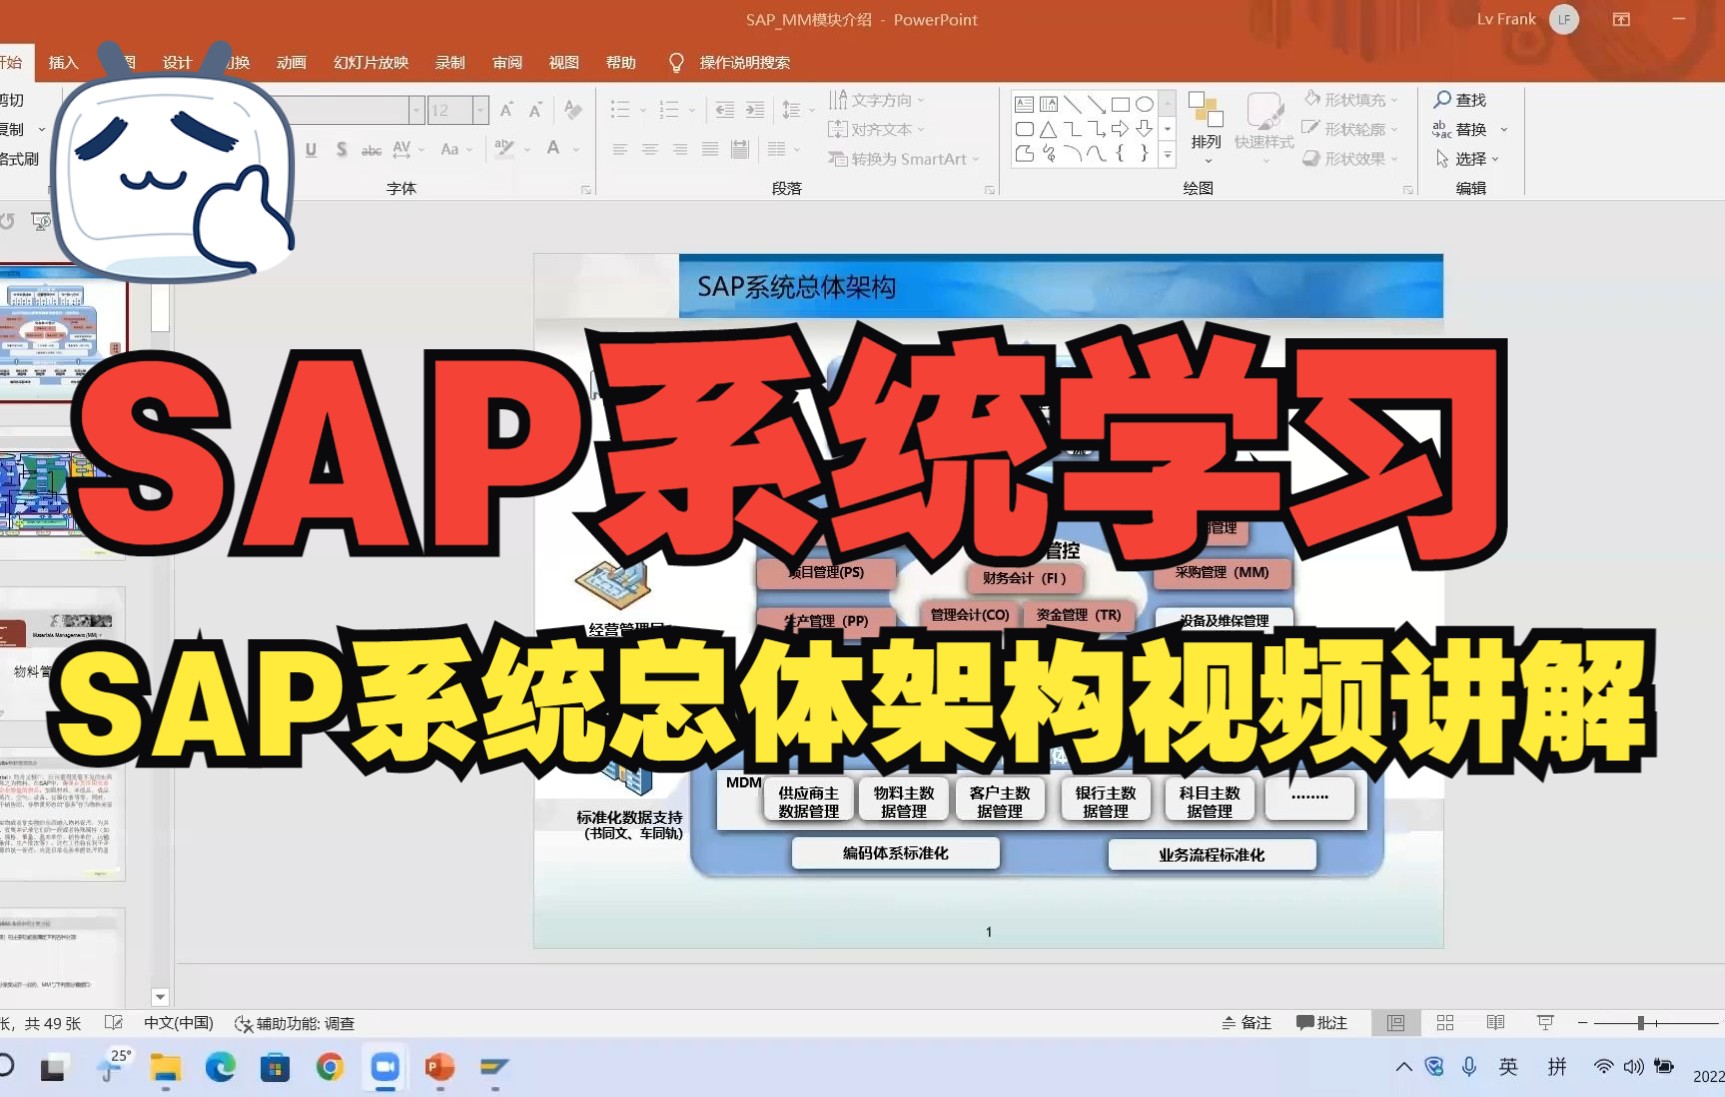
Task: Click Find (查找) in Editing group
Action: 1460,100
